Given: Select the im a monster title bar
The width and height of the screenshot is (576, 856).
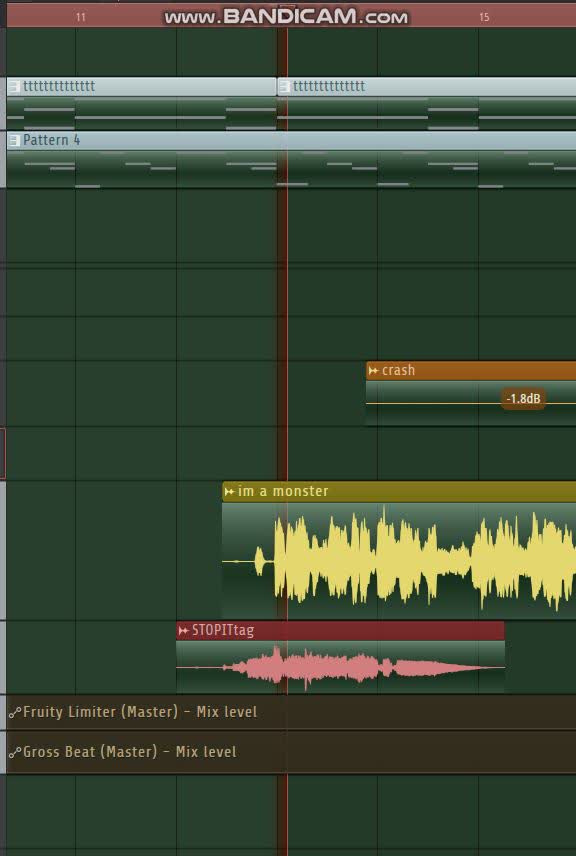Looking at the screenshot, I should click(399, 492).
